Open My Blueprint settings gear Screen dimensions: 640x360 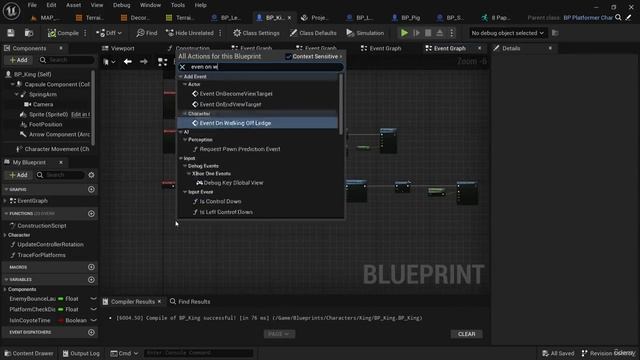(x=91, y=175)
